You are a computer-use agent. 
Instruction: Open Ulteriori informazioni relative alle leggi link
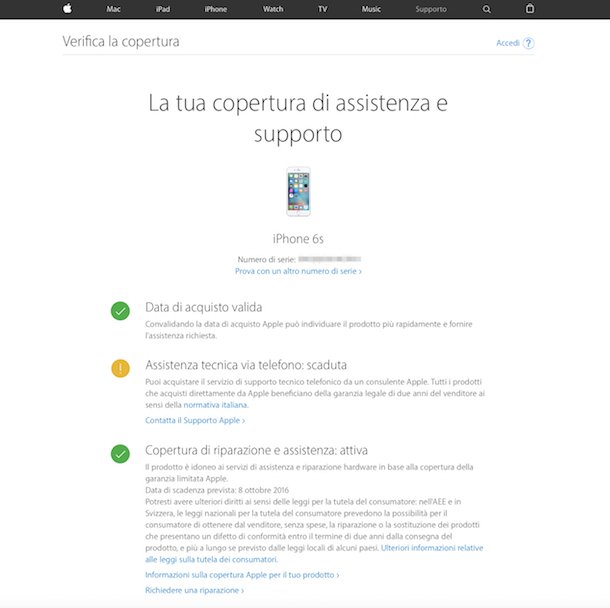[x=314, y=554]
